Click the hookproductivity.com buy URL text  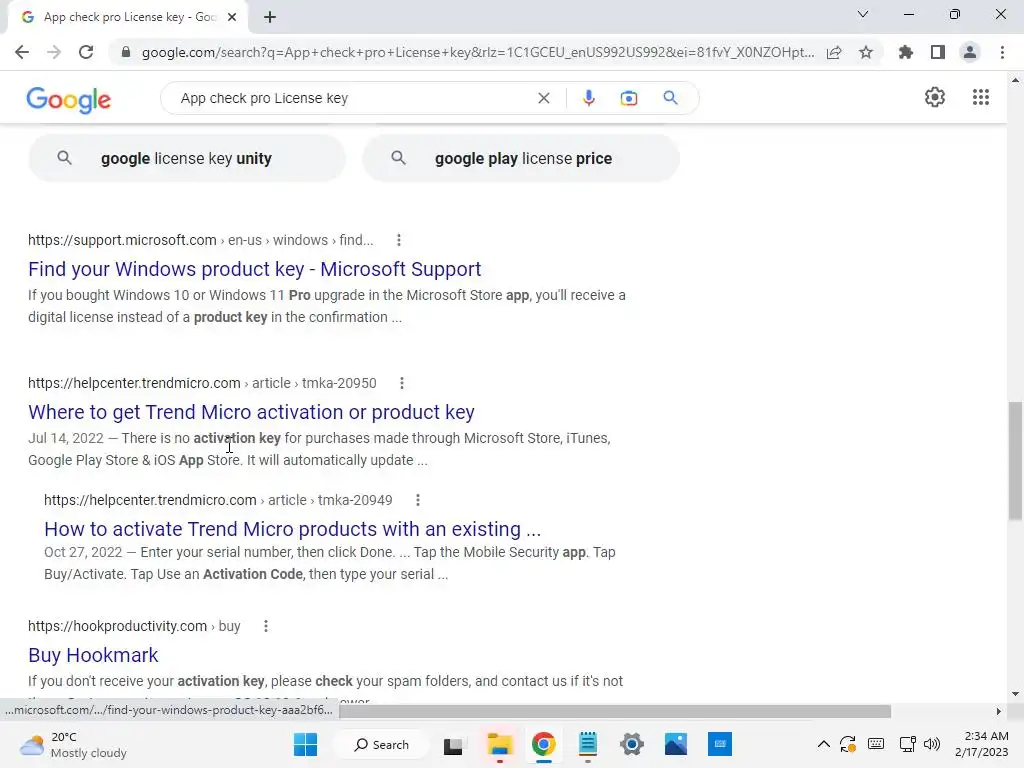(134, 626)
